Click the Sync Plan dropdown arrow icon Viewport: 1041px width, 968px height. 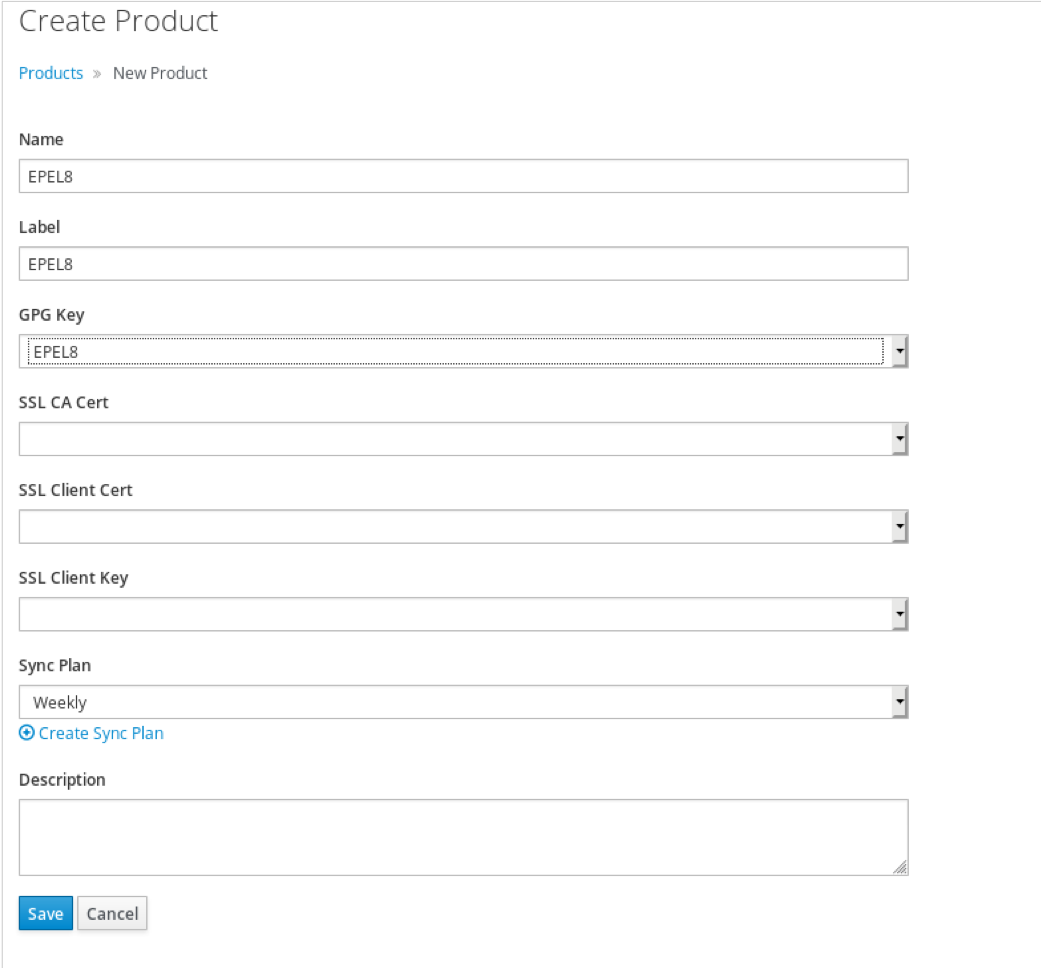(x=900, y=701)
